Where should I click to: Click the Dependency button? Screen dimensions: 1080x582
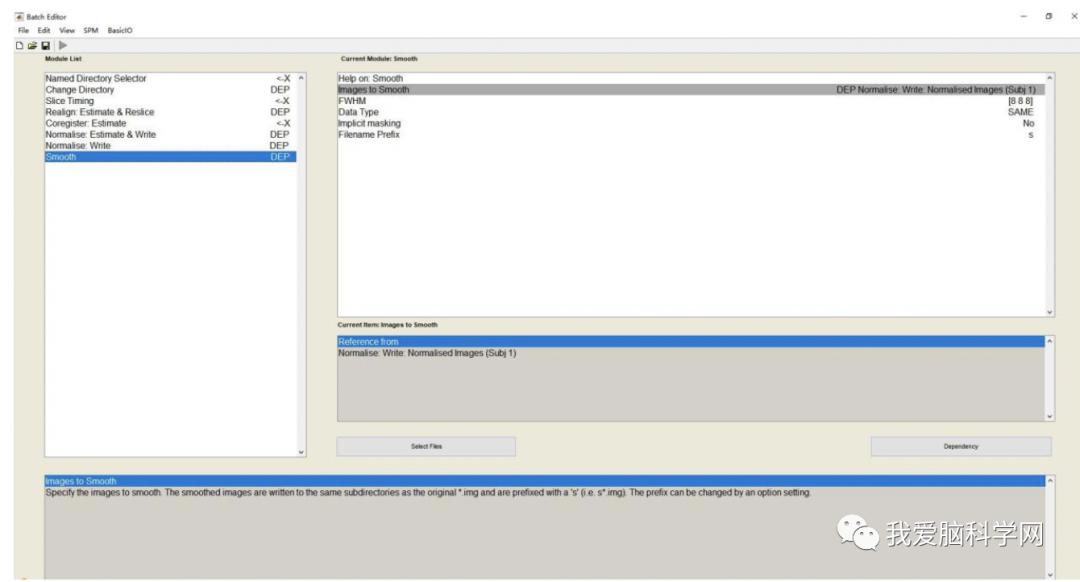click(960, 447)
